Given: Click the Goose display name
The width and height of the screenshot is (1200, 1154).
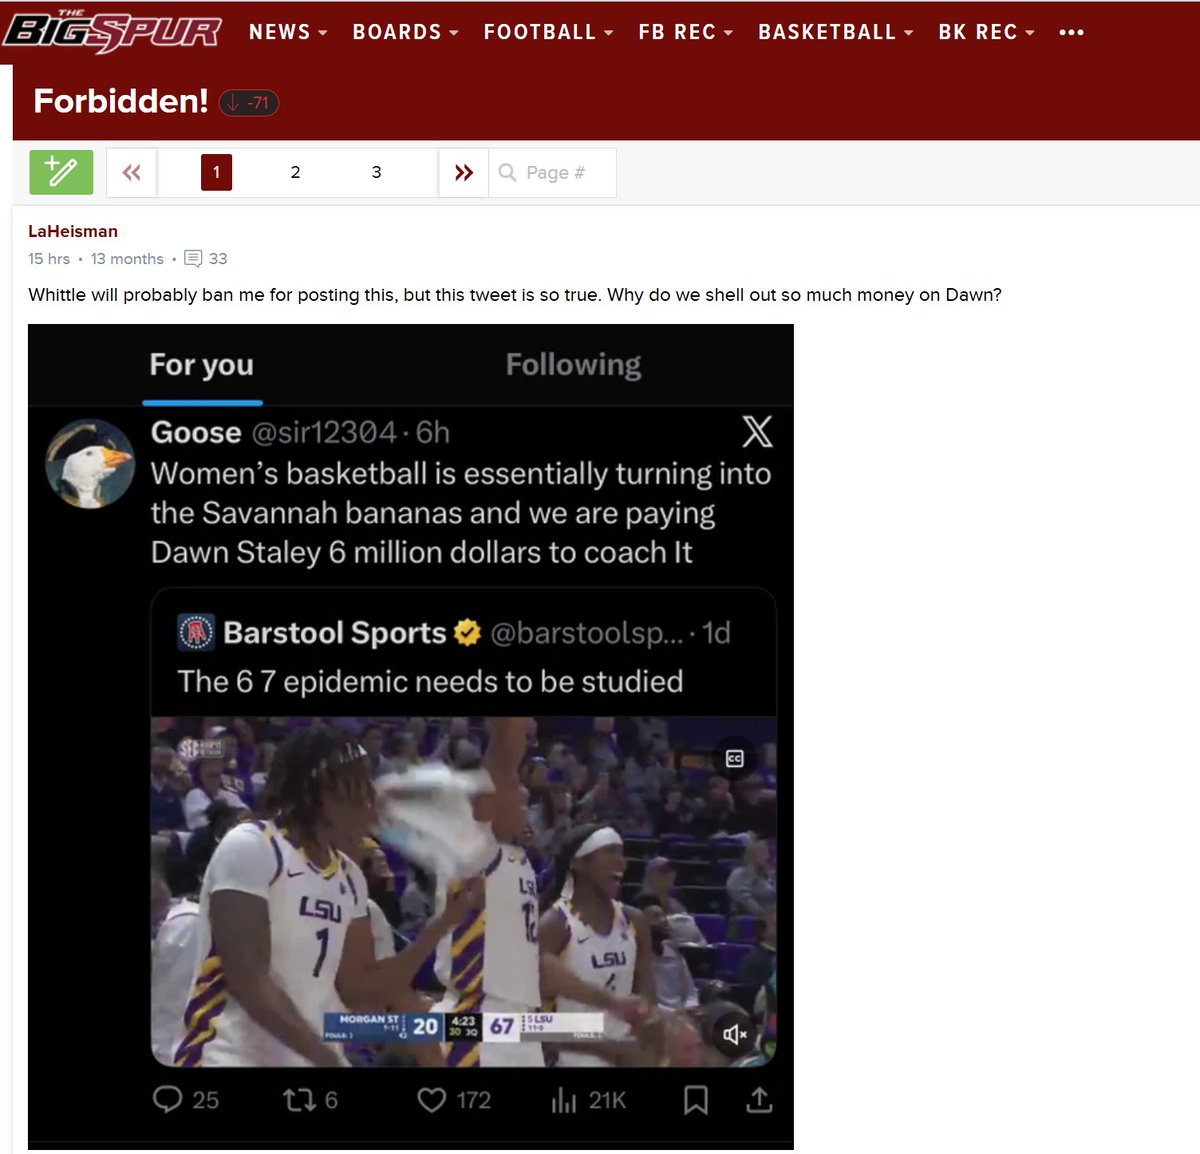Looking at the screenshot, I should tap(196, 432).
